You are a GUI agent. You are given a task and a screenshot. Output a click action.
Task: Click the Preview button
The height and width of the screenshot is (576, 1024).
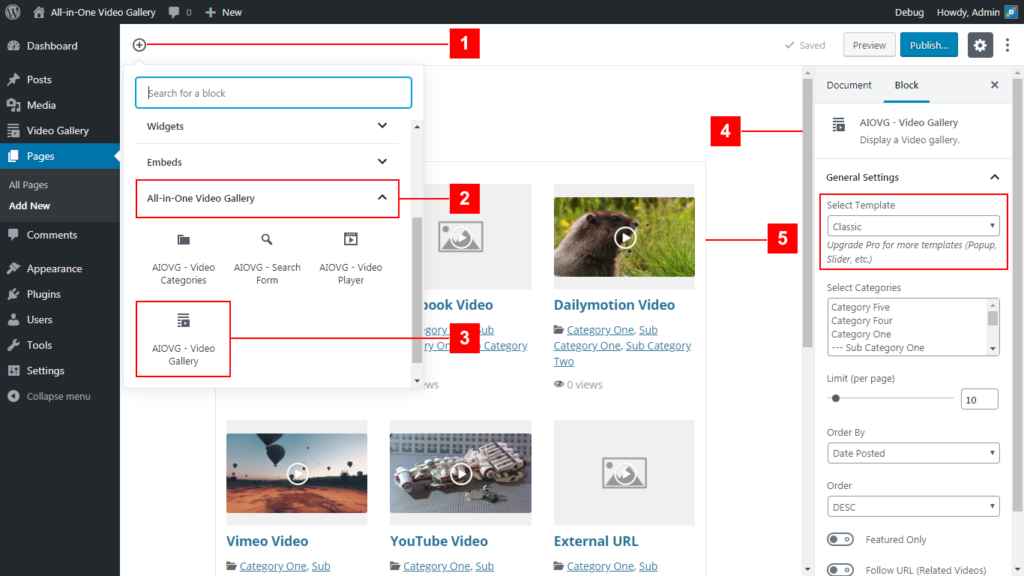tap(869, 45)
